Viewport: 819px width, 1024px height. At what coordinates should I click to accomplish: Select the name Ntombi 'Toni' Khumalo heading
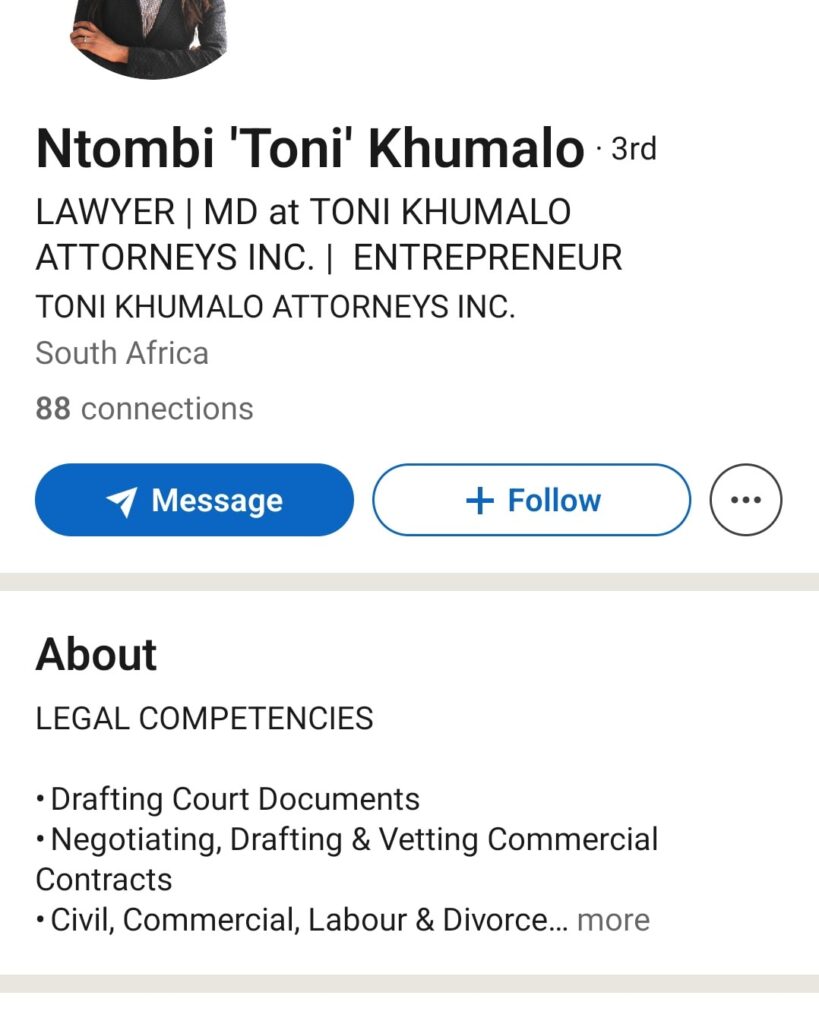coord(310,149)
